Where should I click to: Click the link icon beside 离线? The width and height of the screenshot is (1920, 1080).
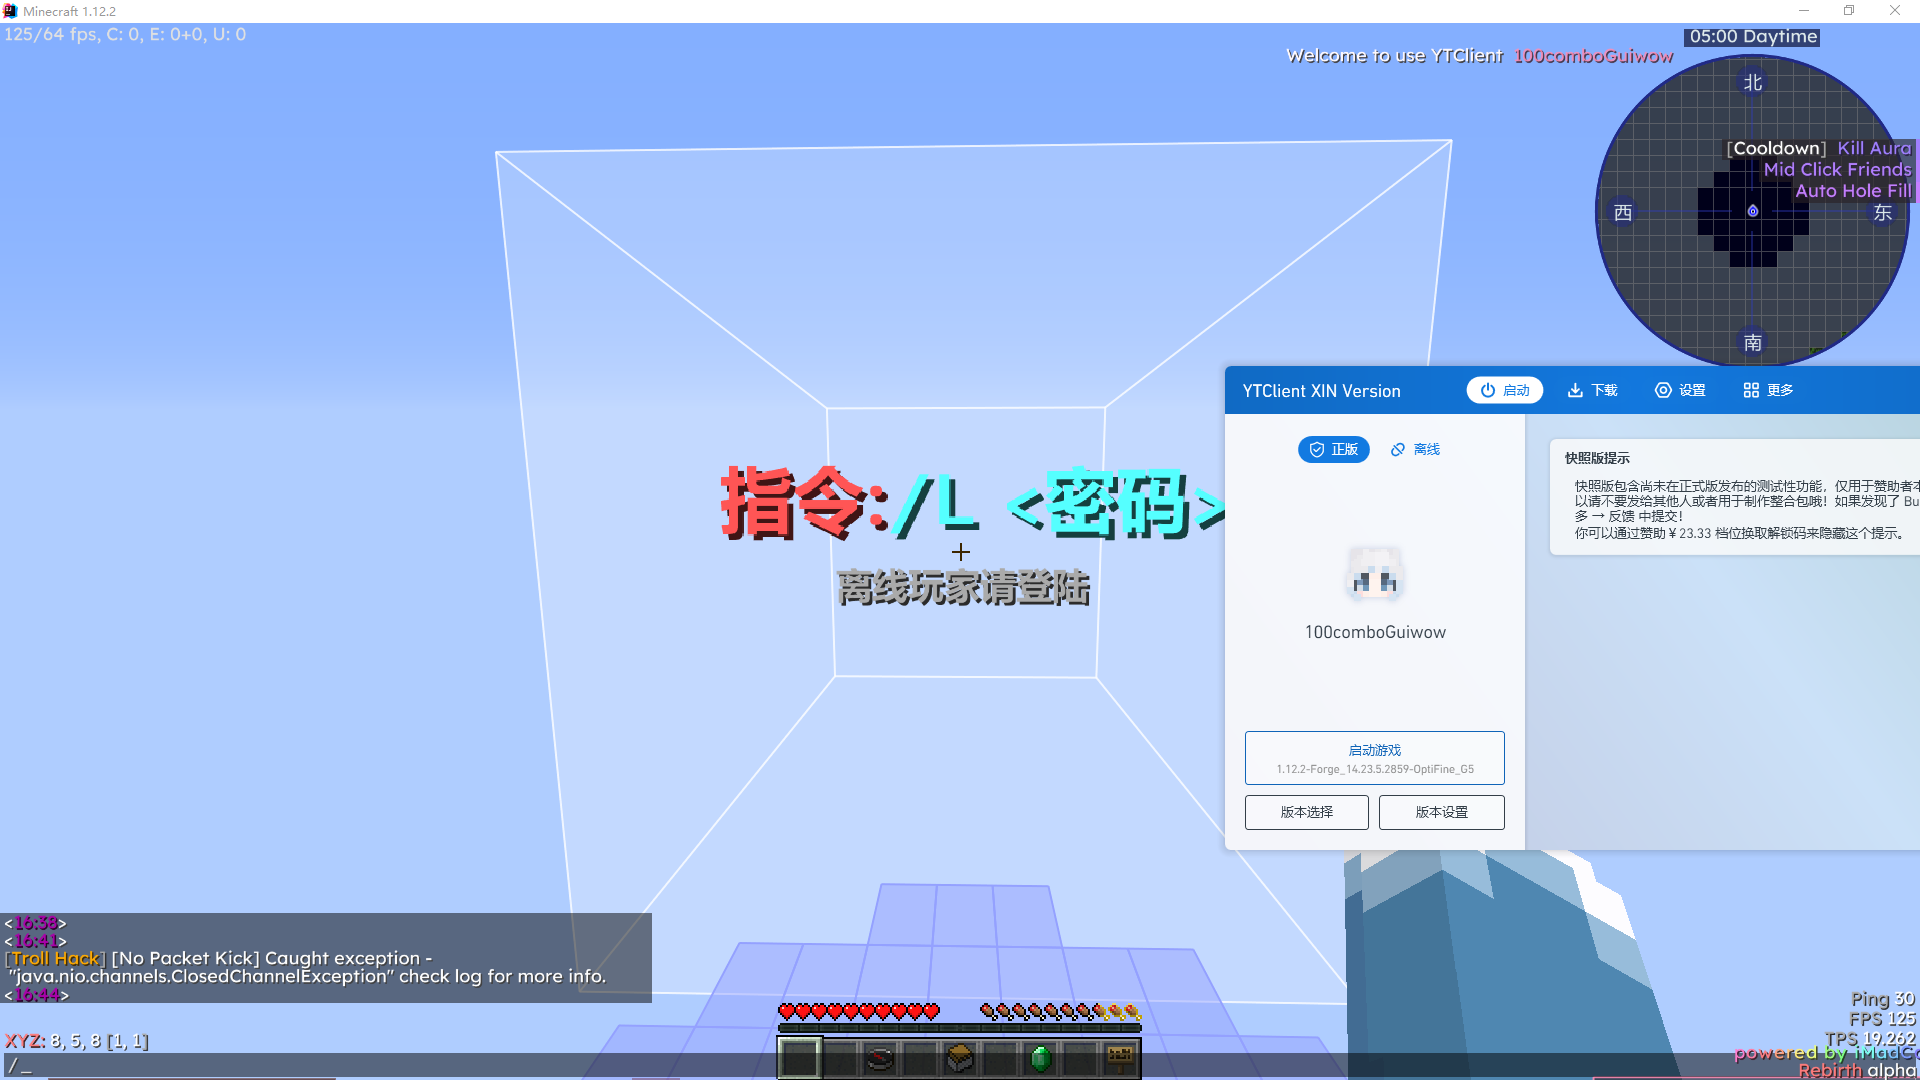[1398, 450]
